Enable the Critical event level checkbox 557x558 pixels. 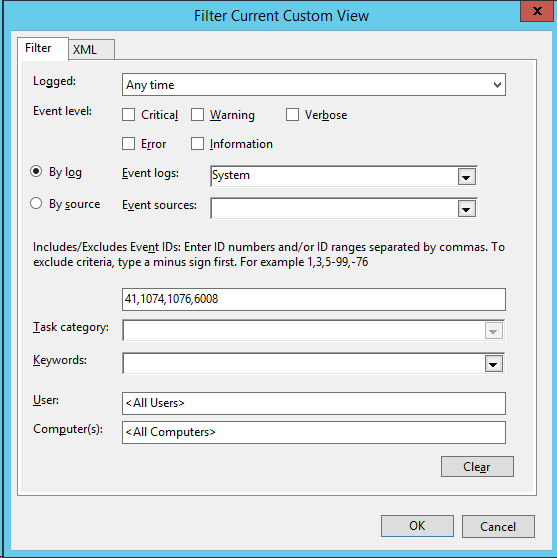coord(128,115)
